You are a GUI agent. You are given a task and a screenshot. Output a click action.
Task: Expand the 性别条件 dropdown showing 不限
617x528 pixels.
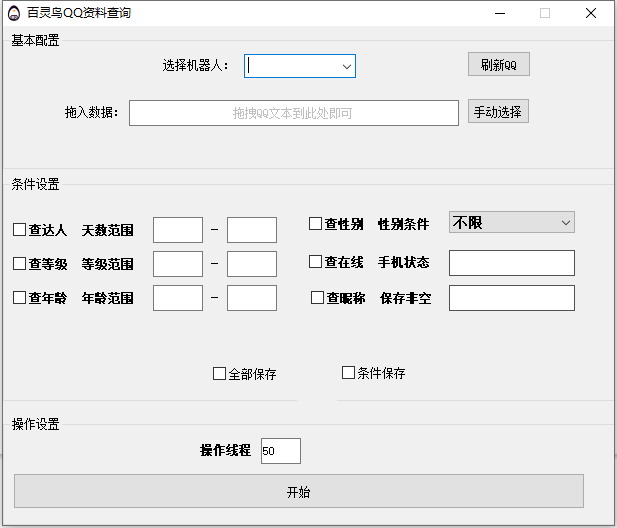(512, 222)
